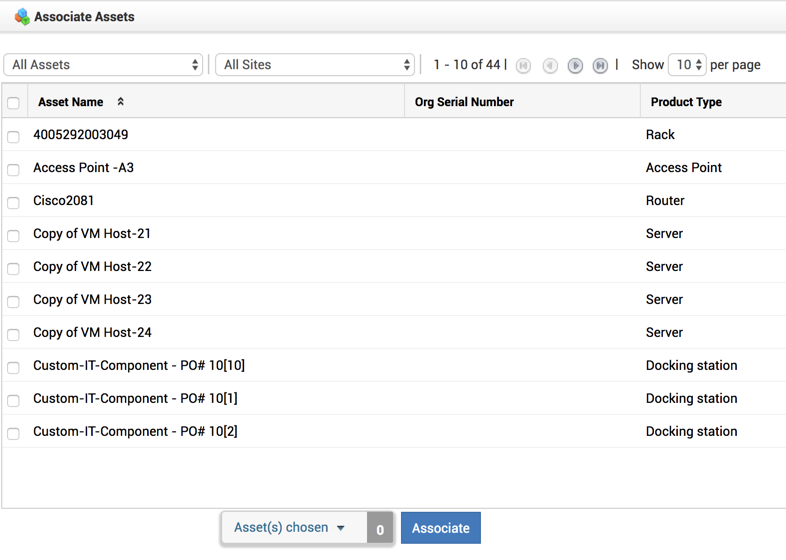Viewport: 786px width, 560px height.
Task: Select checkbox for Custom-IT-Component PO# 10[1]
Action: coord(13,400)
